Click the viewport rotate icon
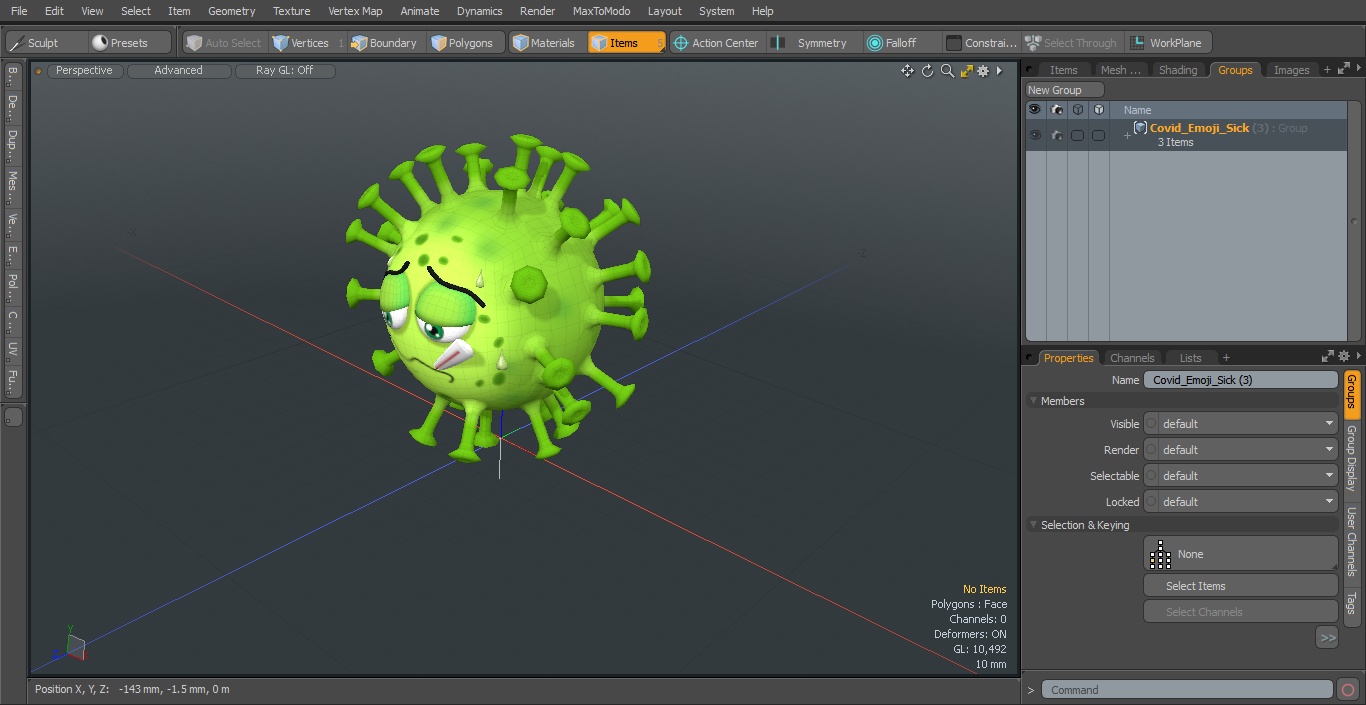Viewport: 1366px width, 705px height. click(x=927, y=71)
